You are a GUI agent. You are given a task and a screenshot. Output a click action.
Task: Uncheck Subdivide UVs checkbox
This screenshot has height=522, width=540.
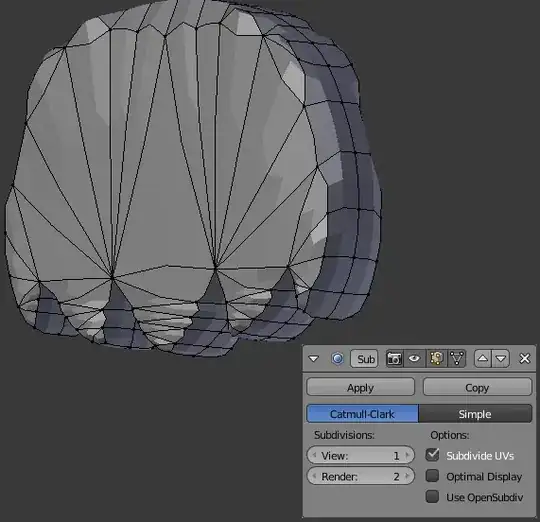(x=432, y=455)
